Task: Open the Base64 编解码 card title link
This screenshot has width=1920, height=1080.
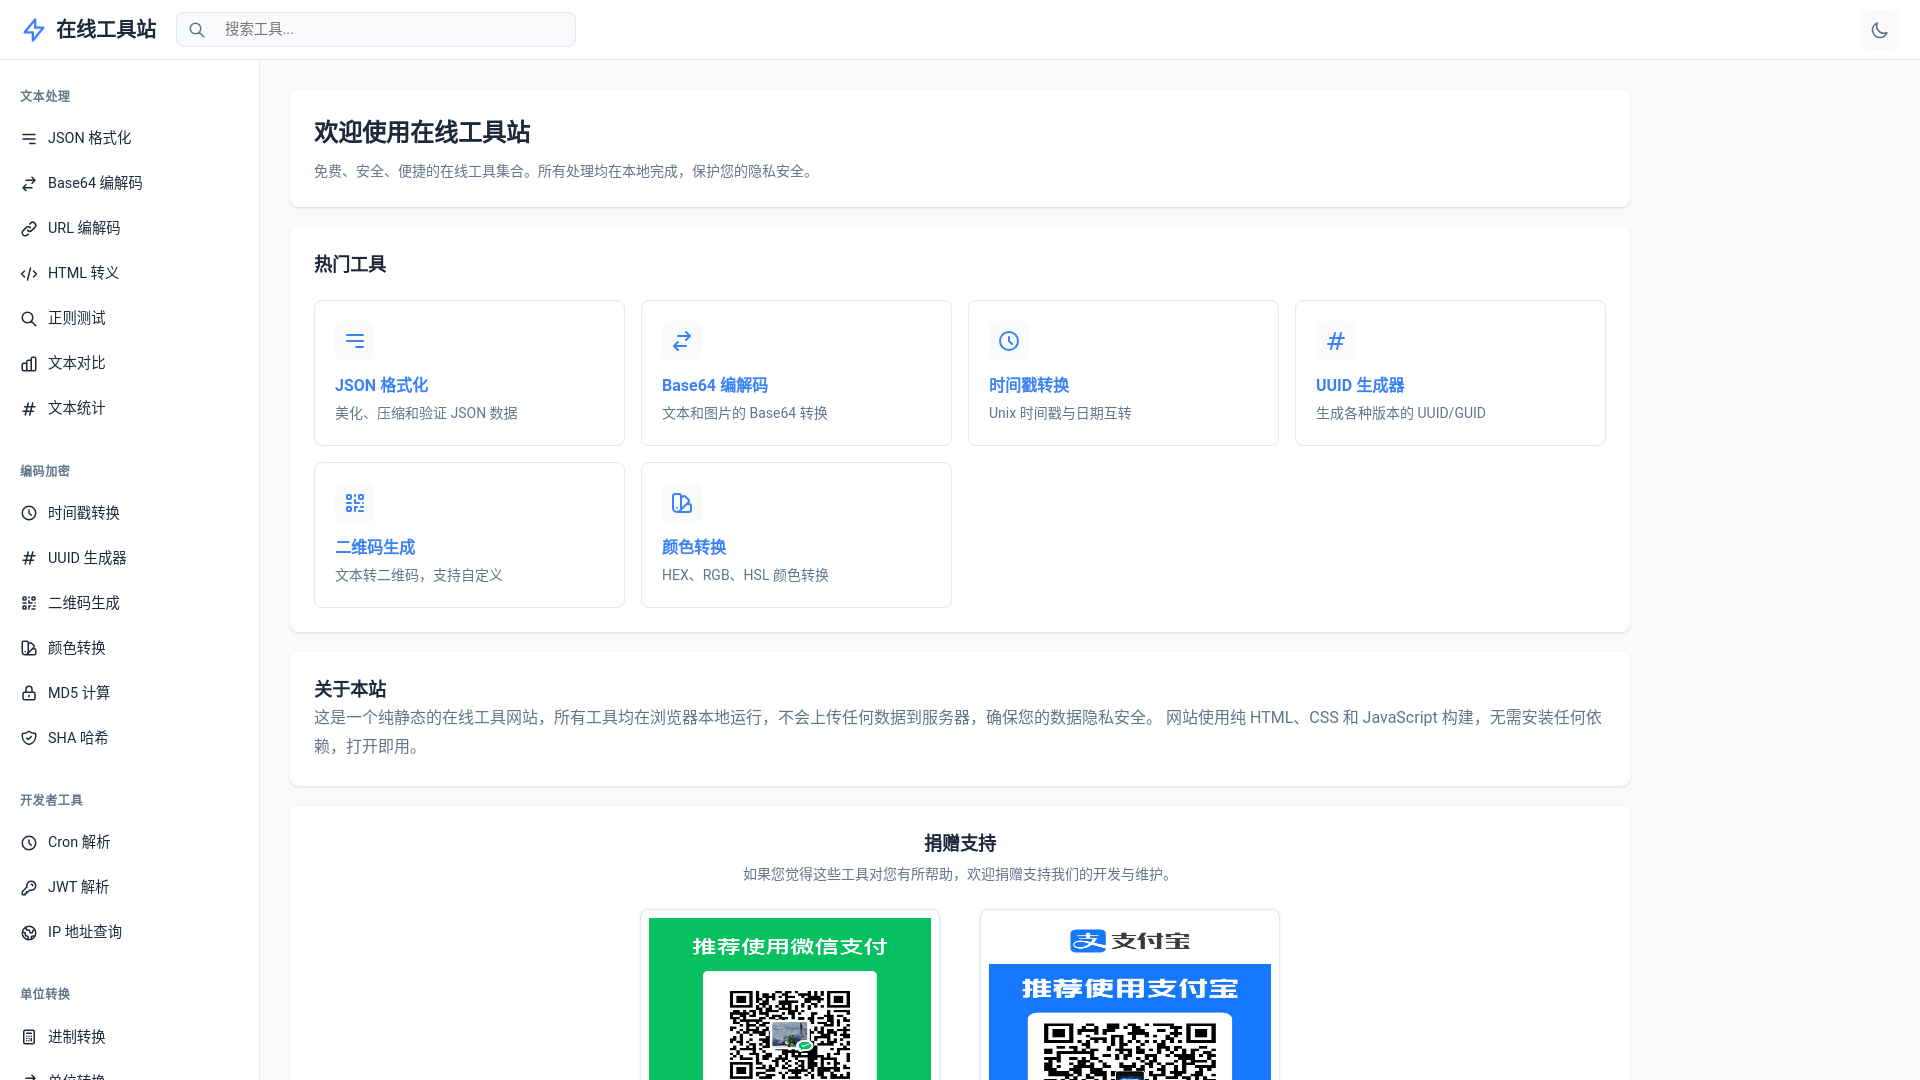Action: [715, 385]
